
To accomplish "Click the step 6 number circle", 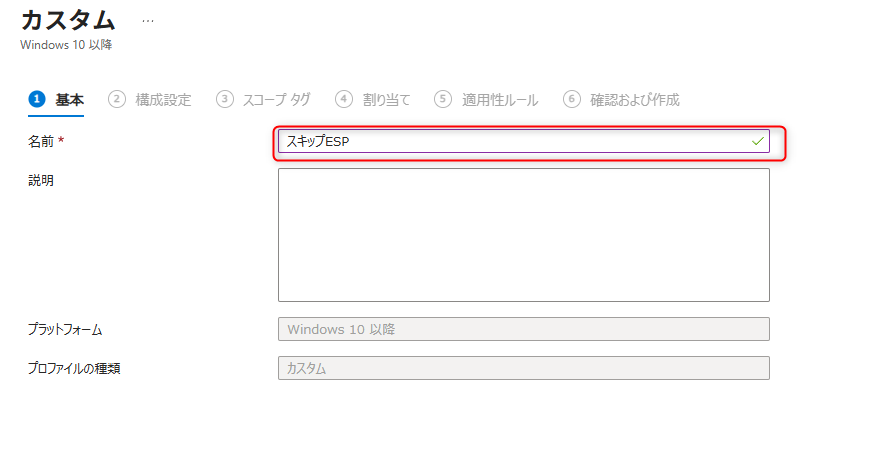I will point(572,99).
